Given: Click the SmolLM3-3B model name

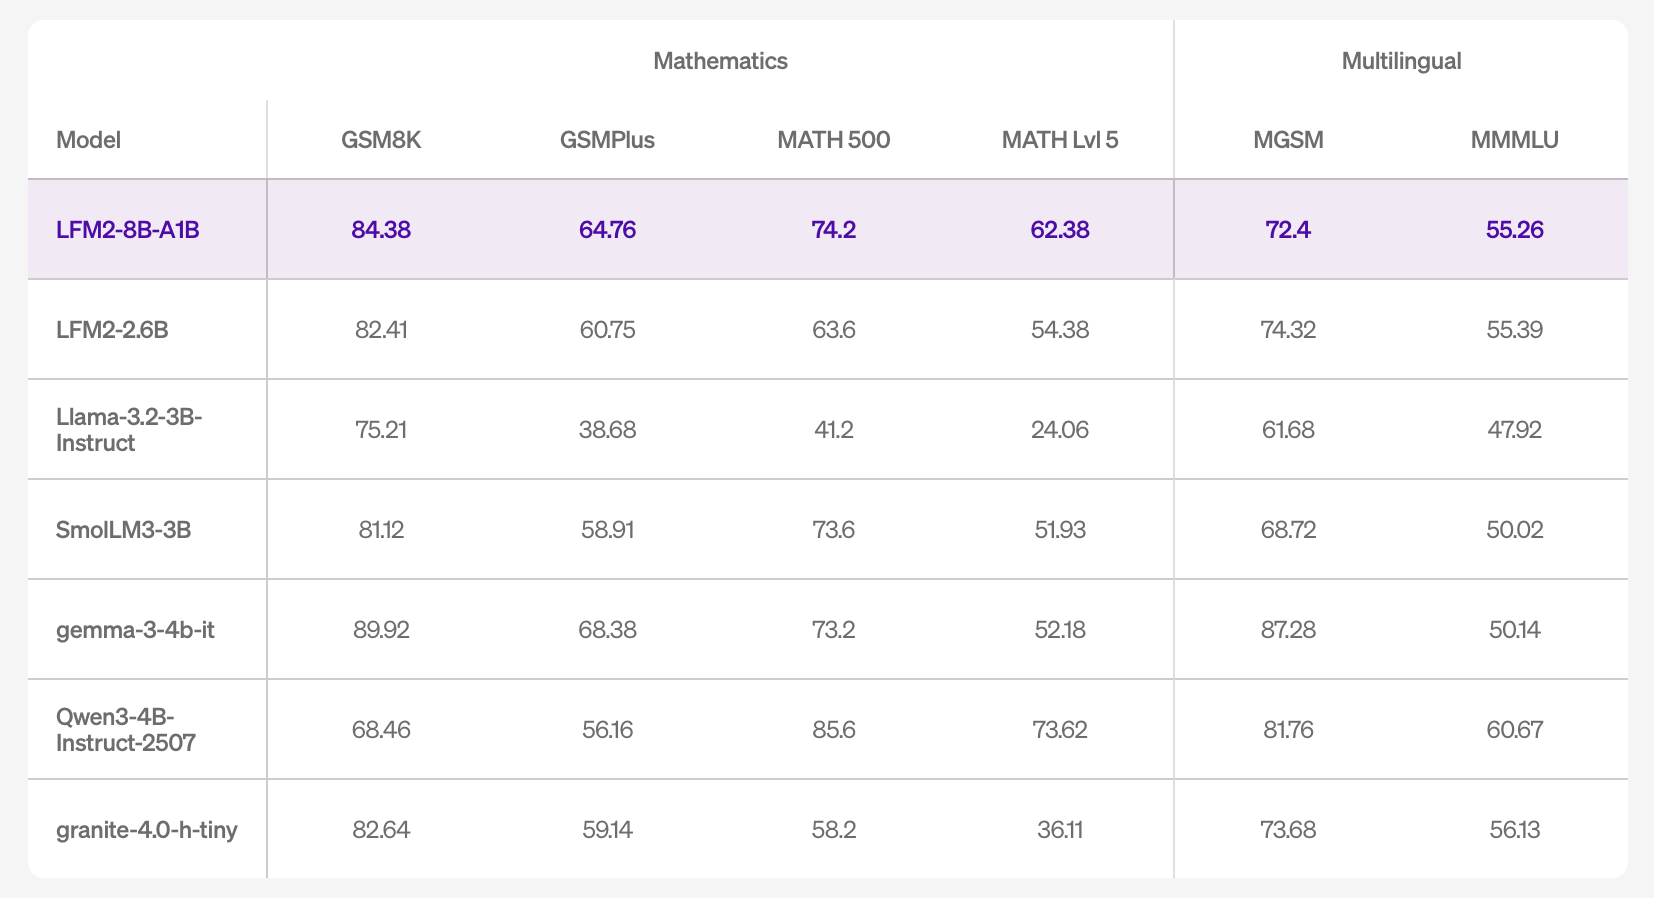Looking at the screenshot, I should click(124, 530).
